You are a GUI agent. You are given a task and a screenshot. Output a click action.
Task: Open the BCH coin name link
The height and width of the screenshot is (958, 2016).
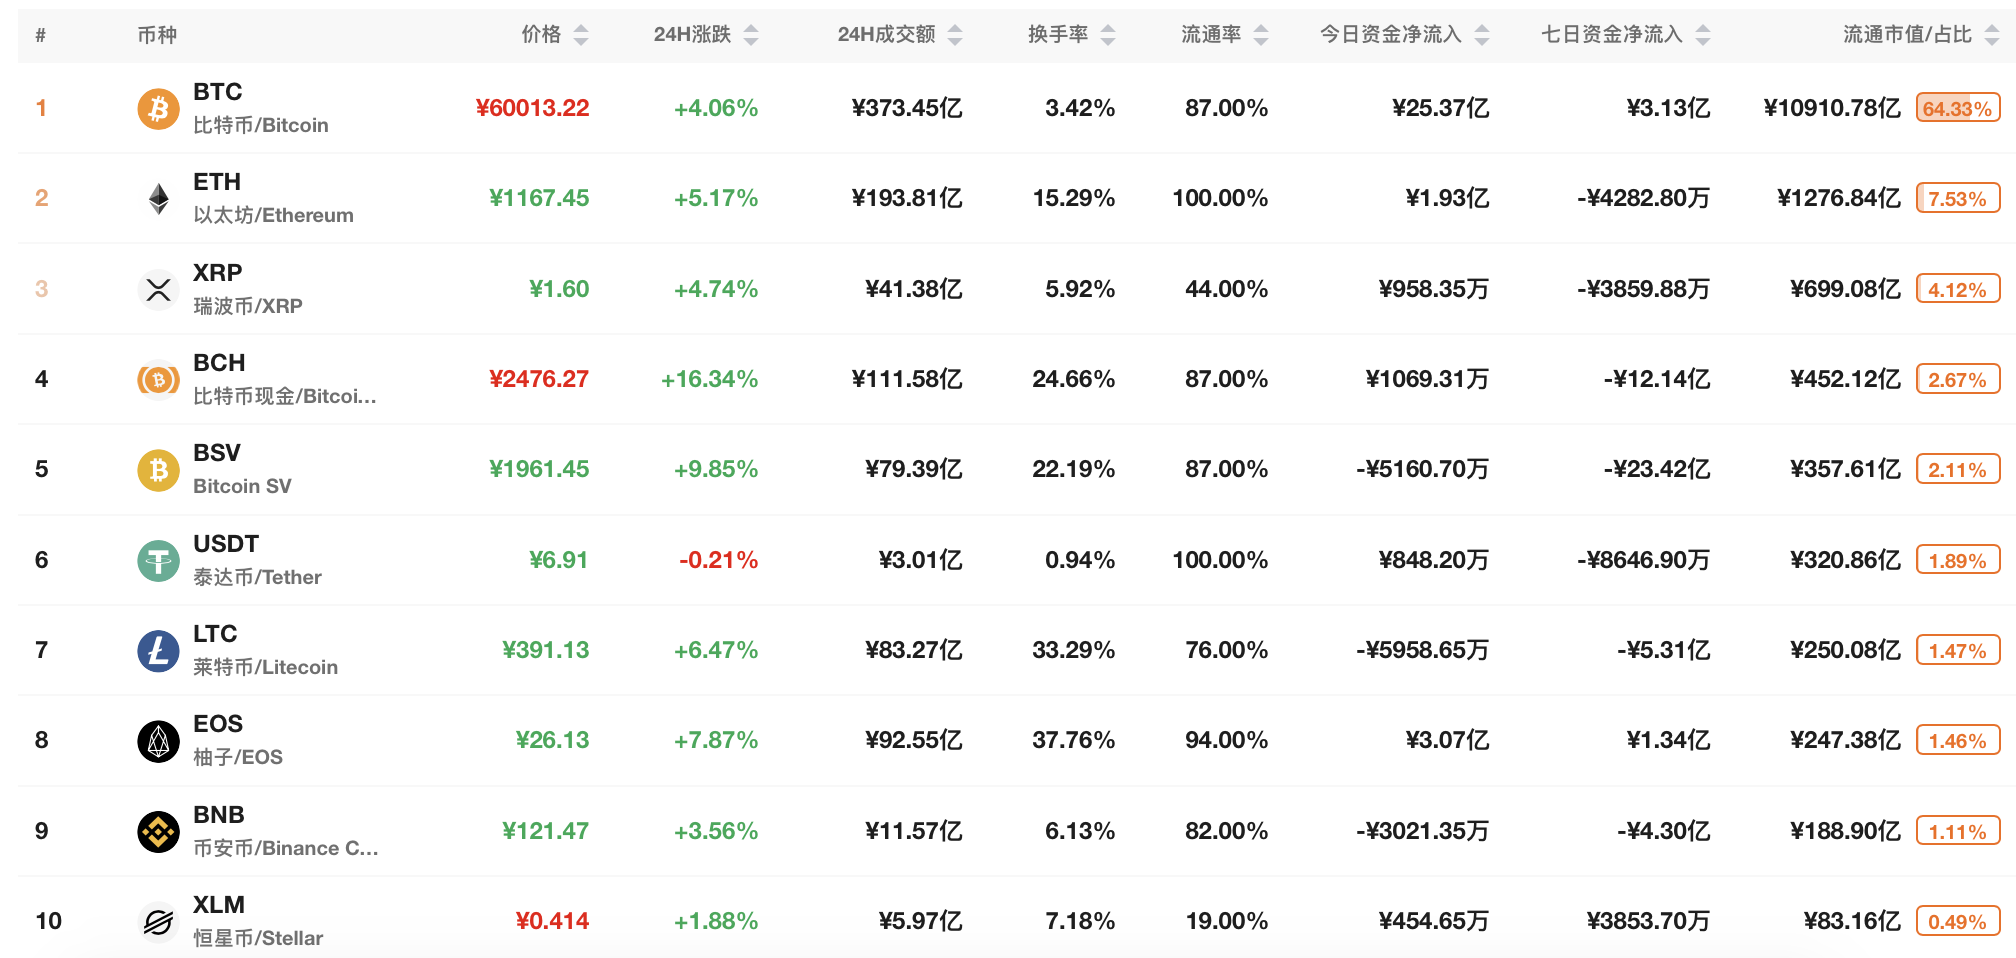[x=219, y=363]
